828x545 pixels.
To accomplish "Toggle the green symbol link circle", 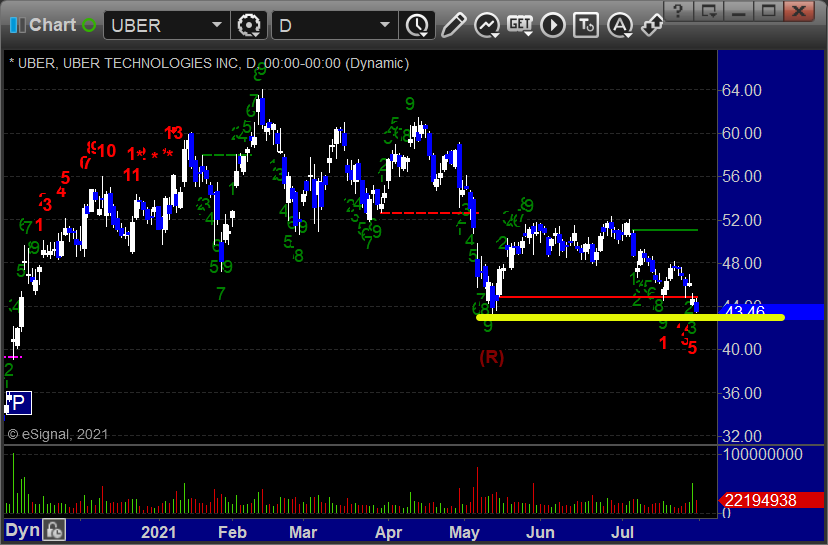I will [x=89, y=25].
